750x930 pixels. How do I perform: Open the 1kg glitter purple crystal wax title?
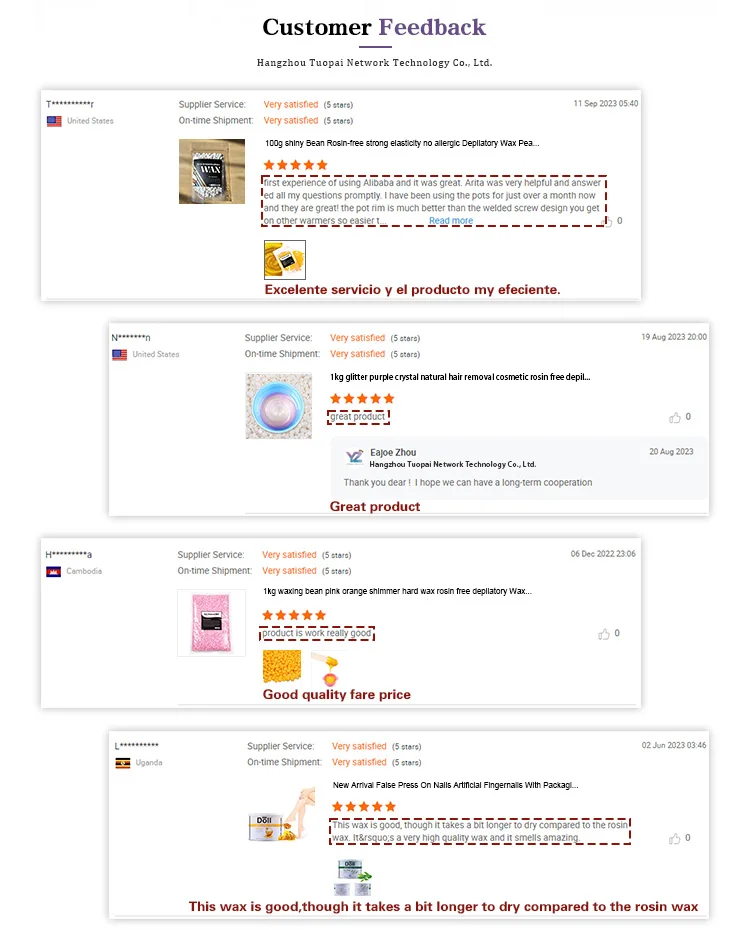click(460, 377)
